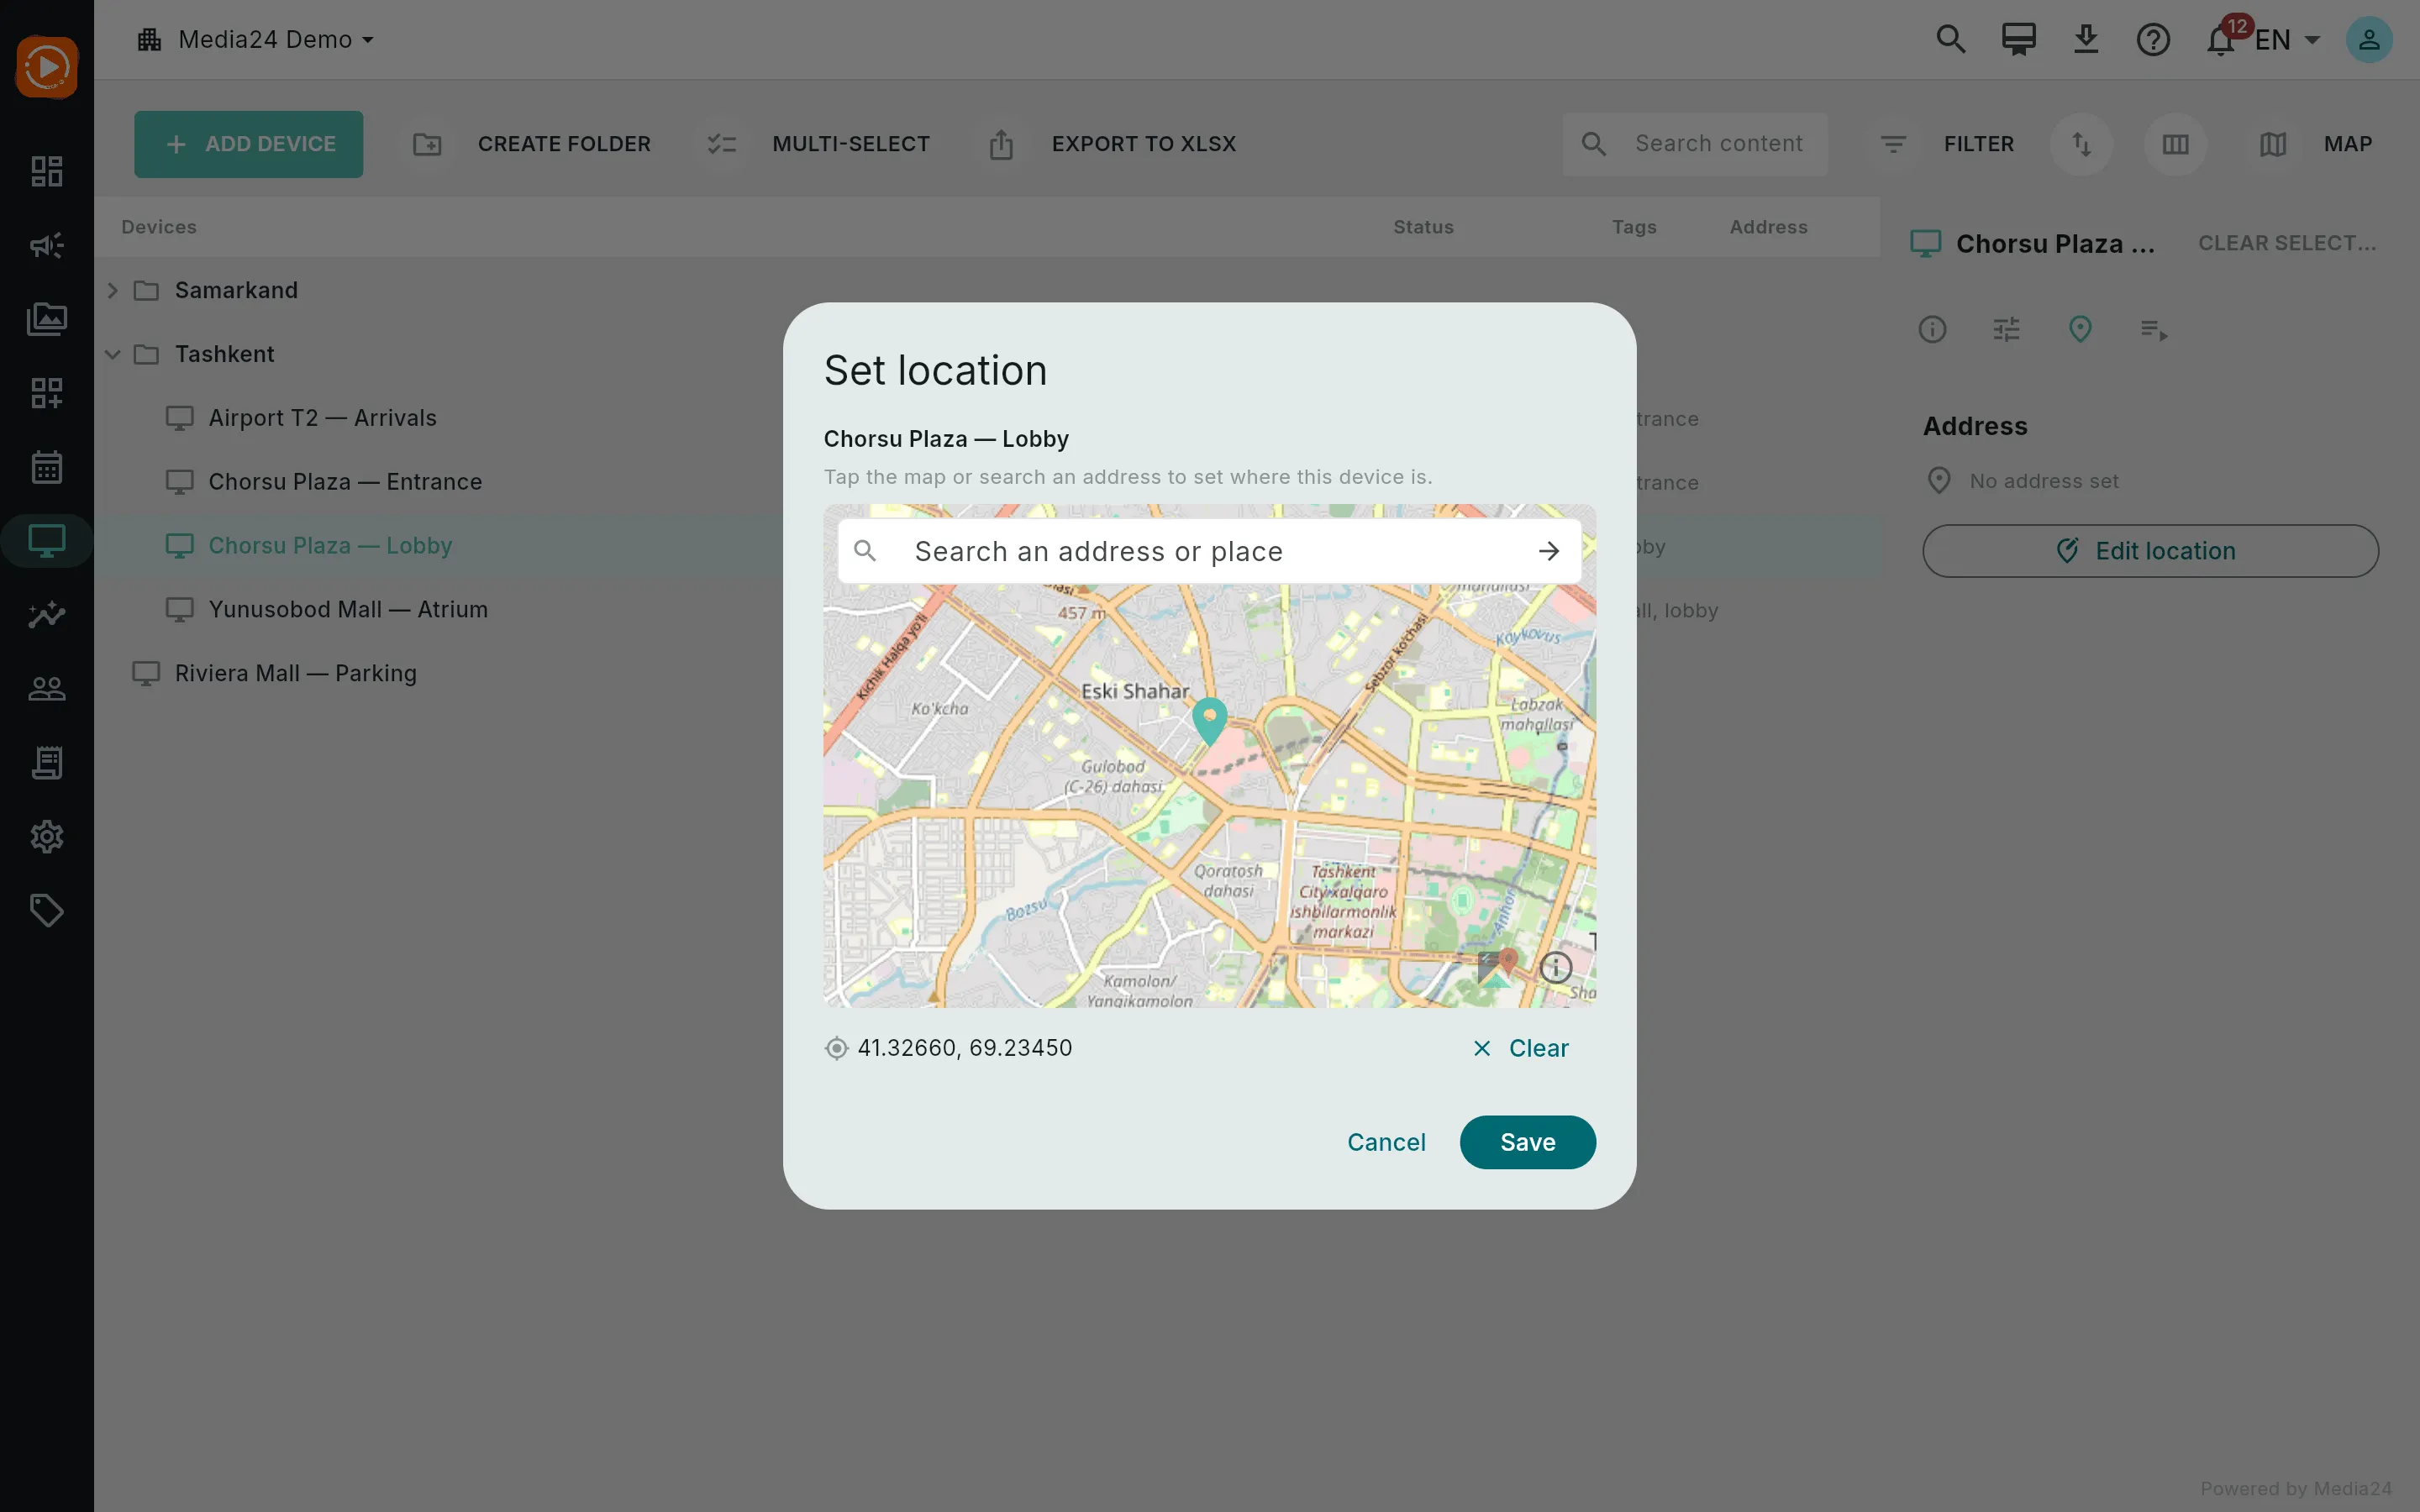This screenshot has width=2420, height=1512.
Task: Click the Edit location button
Action: coord(2150,551)
